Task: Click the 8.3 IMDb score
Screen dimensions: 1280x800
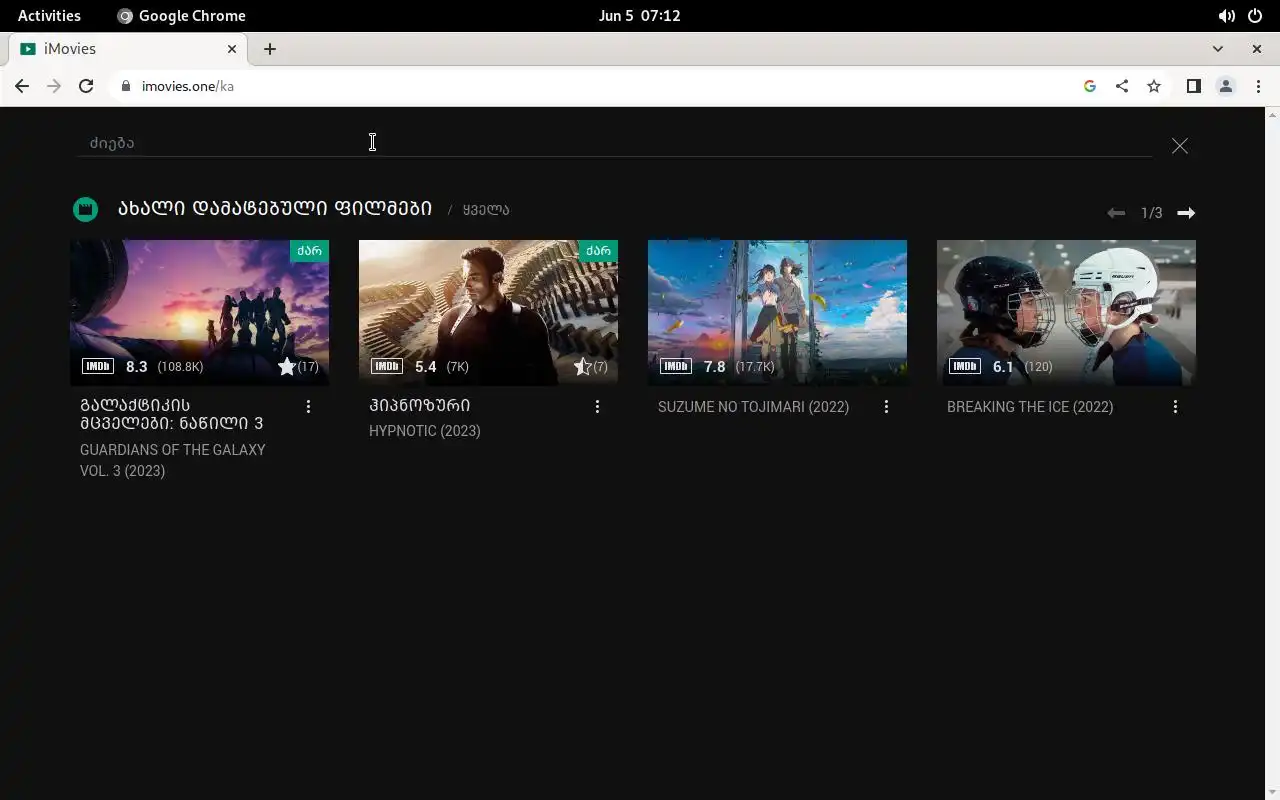Action: point(136,367)
